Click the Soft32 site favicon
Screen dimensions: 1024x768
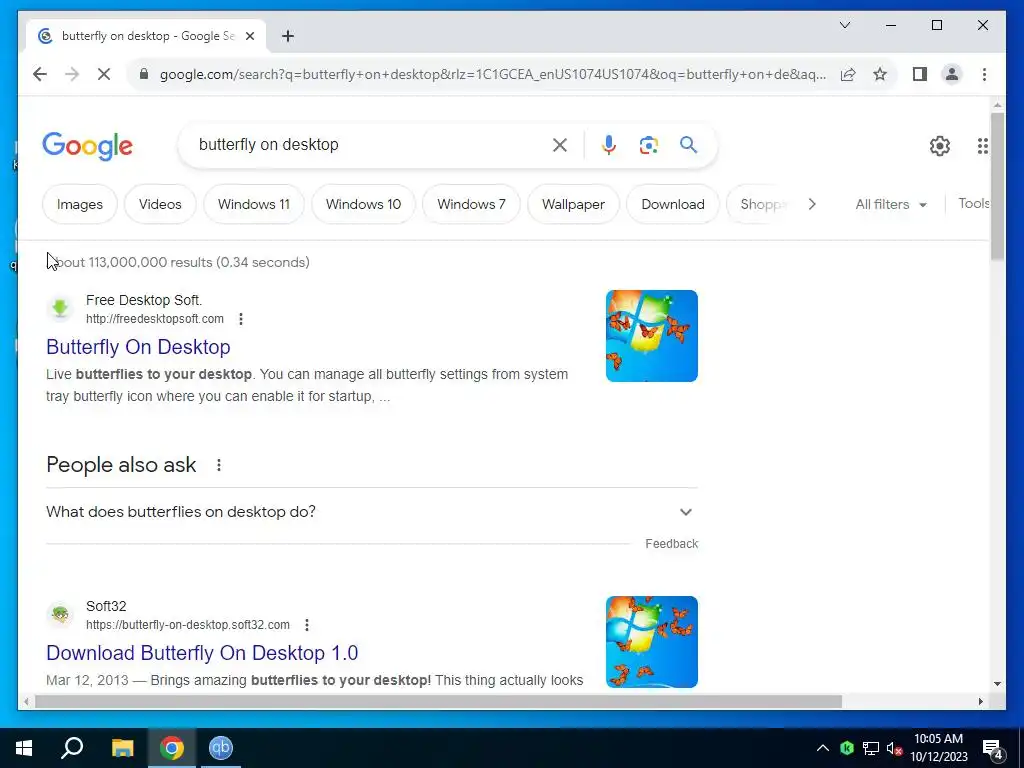[60, 614]
